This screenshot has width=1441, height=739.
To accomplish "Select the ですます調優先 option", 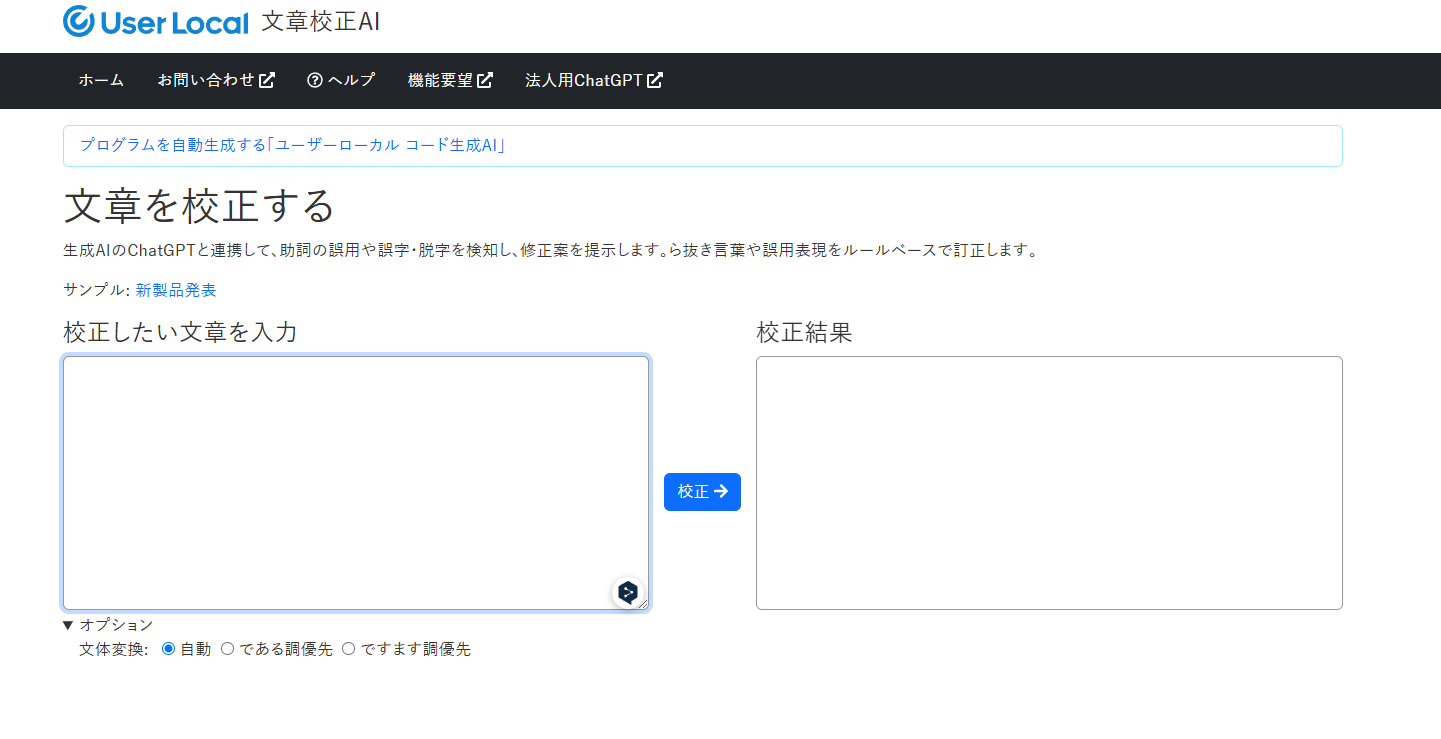I will click(x=348, y=648).
